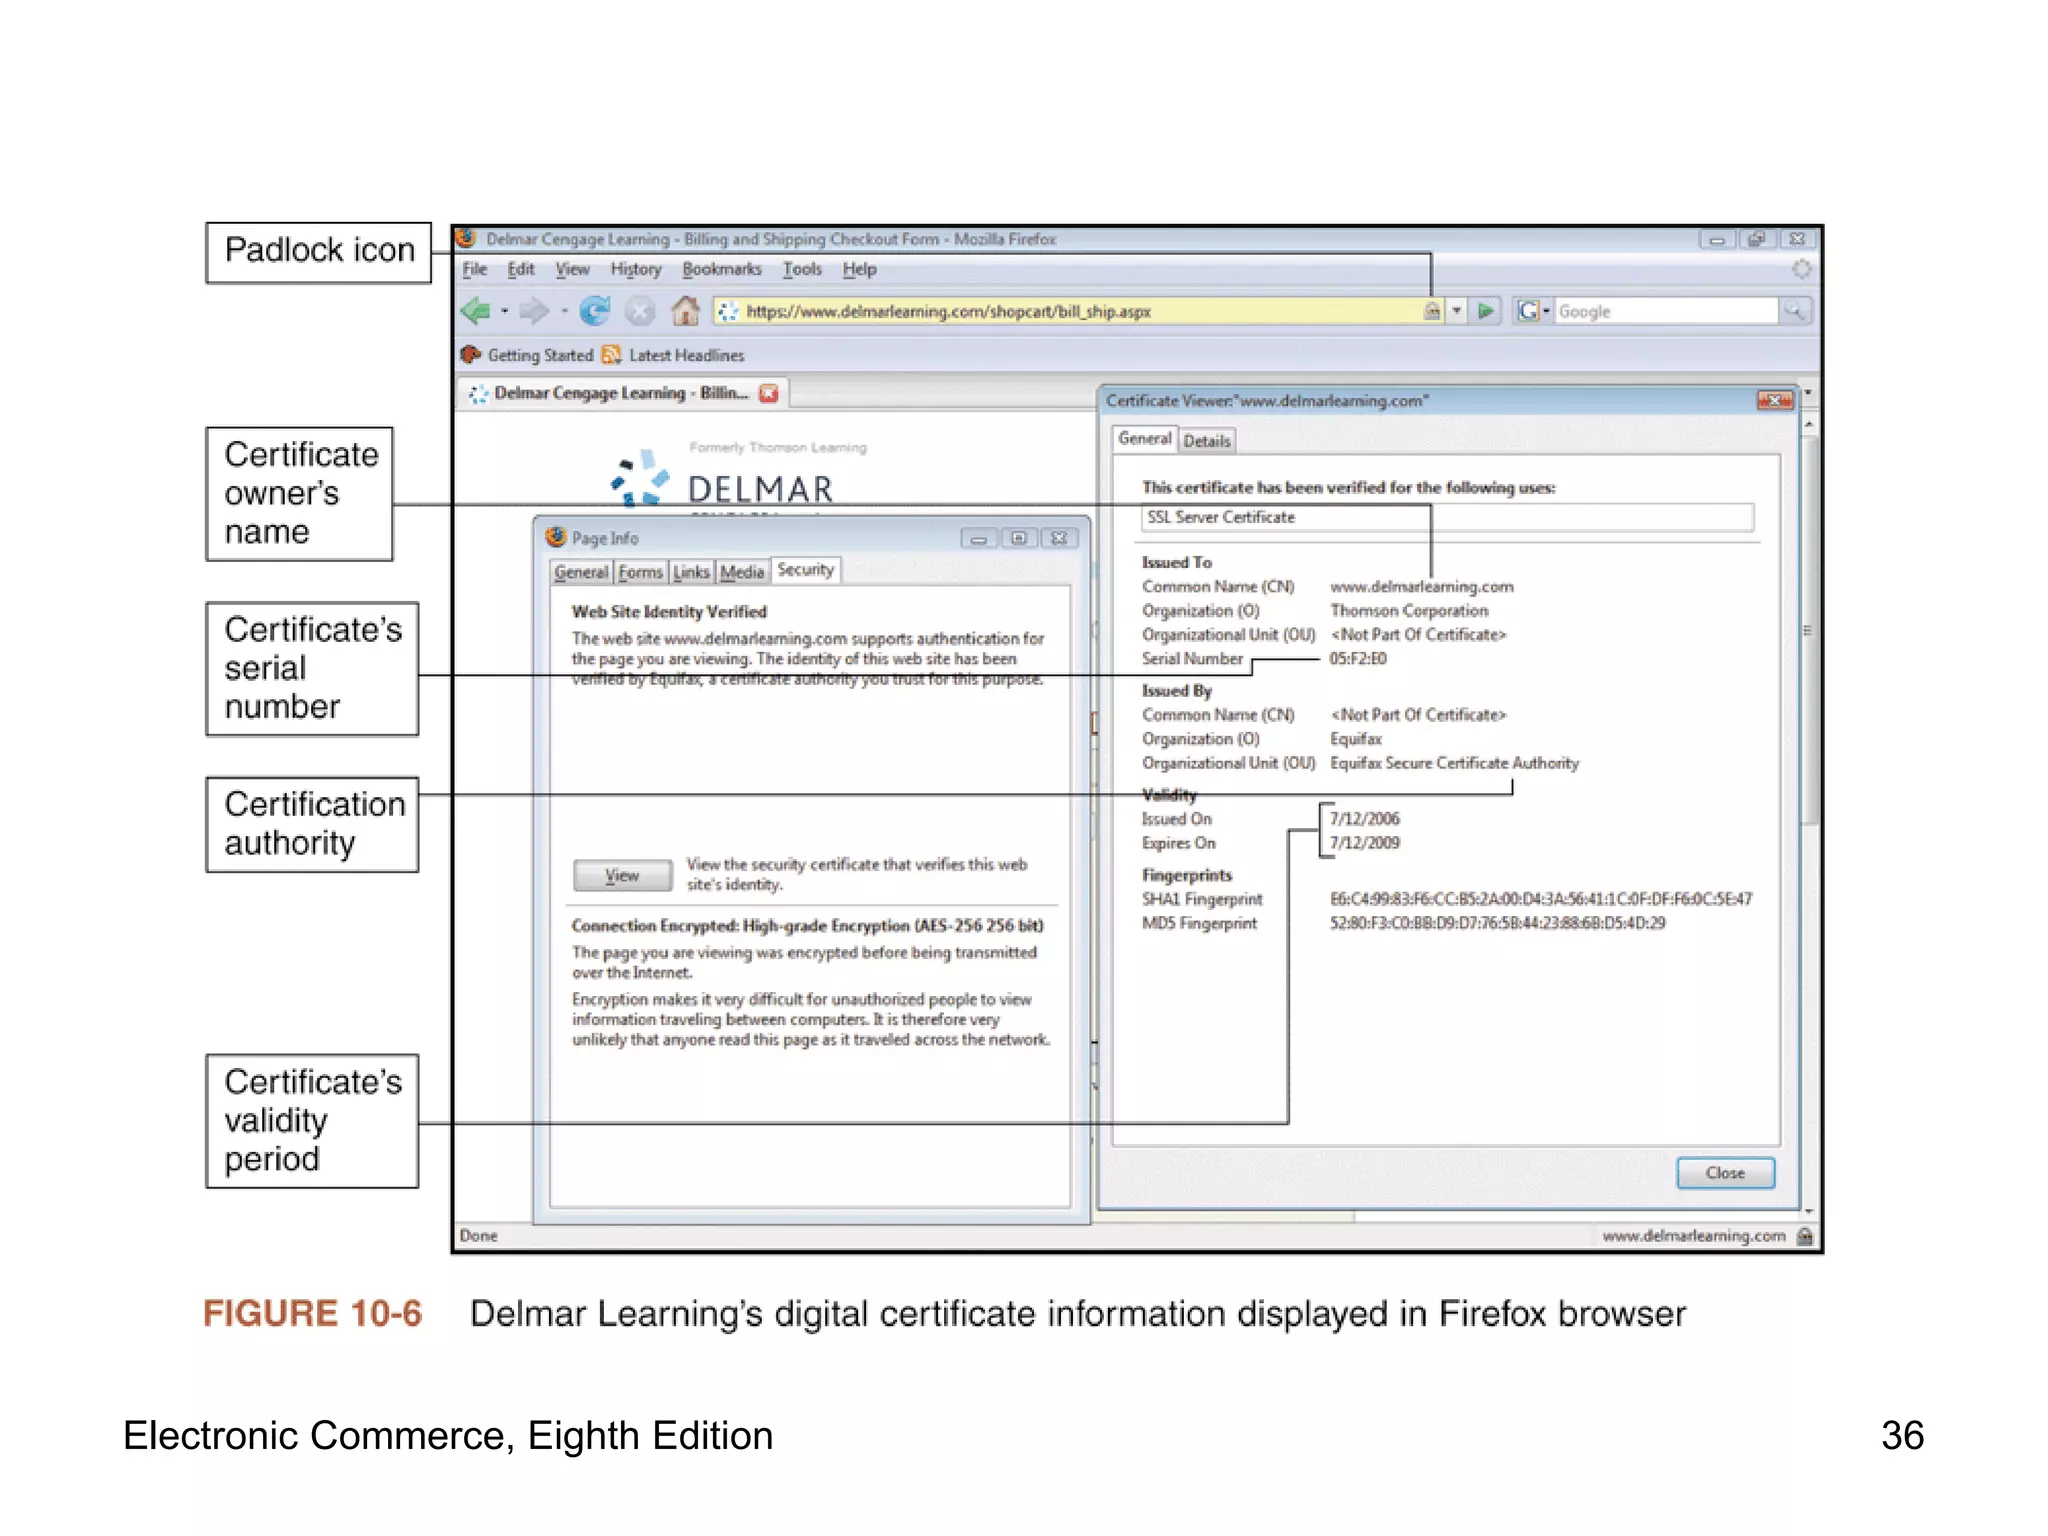Viewport: 2048px width, 1536px height.
Task: Click into the Google search field
Action: [1665, 311]
